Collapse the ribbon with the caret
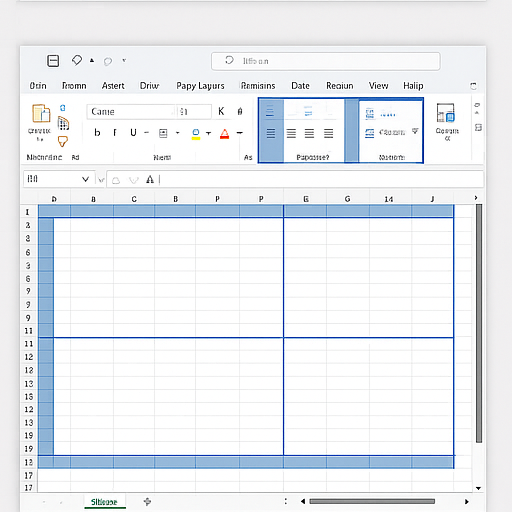The width and height of the screenshot is (512, 512). coord(477,113)
